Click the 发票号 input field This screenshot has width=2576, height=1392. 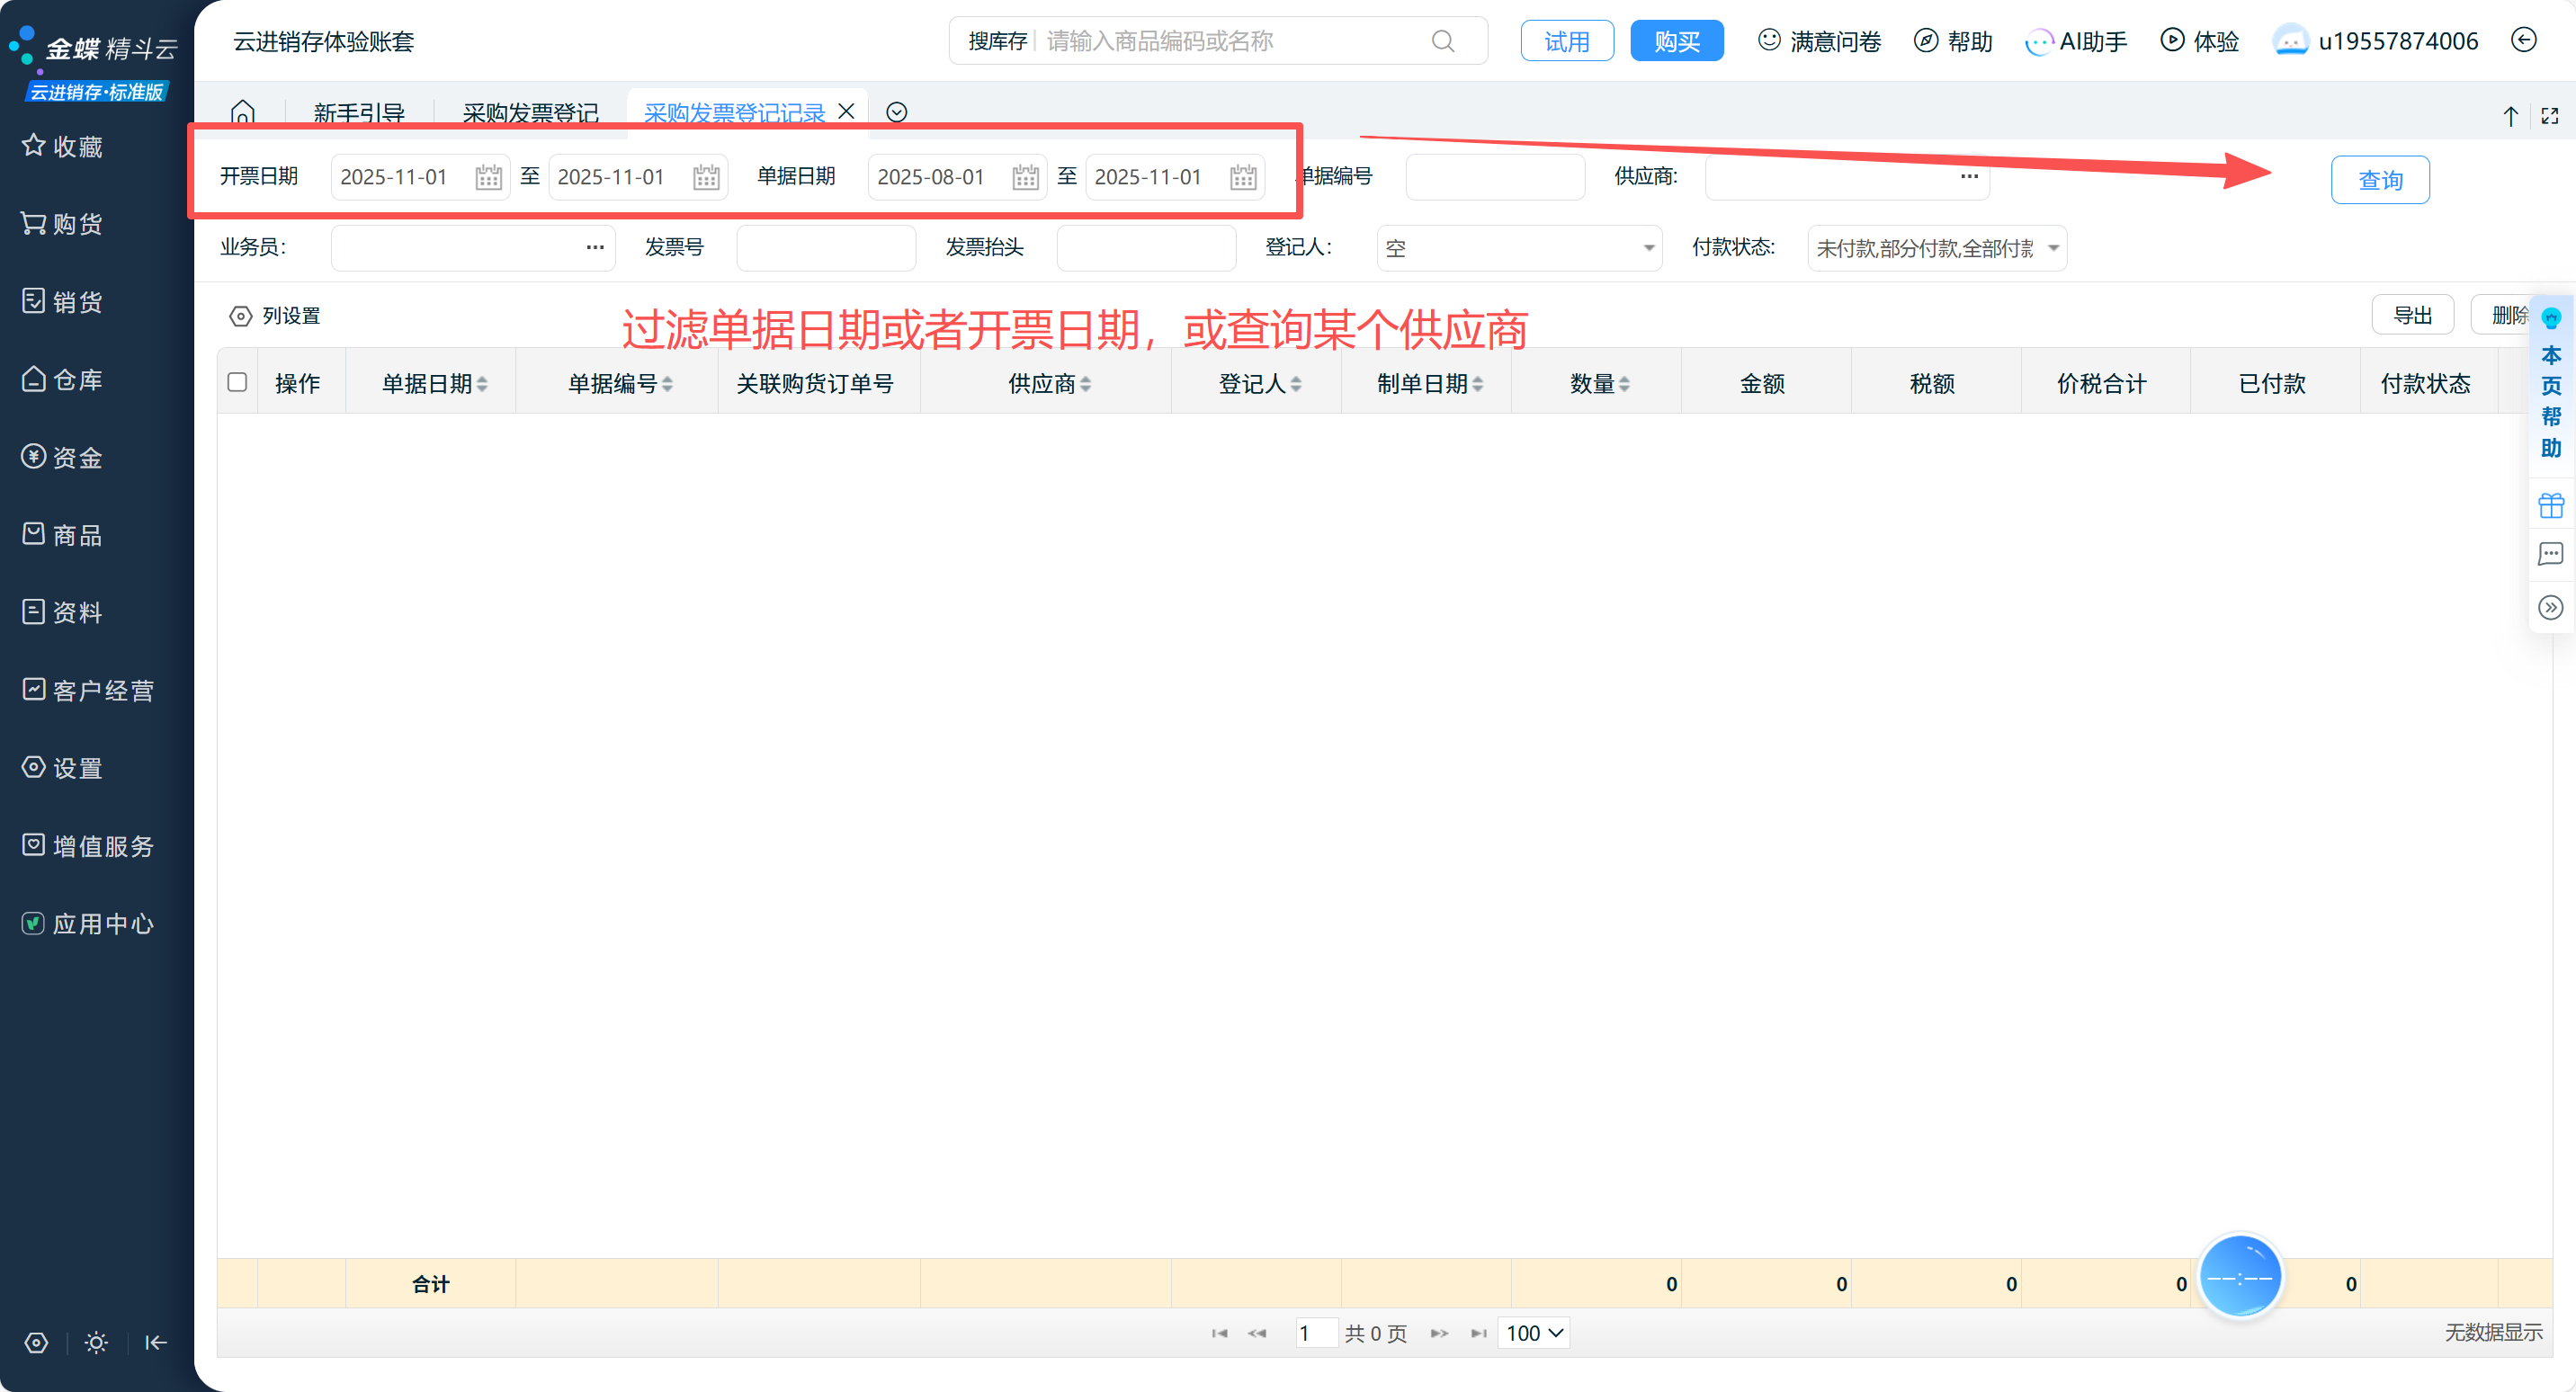click(x=826, y=248)
